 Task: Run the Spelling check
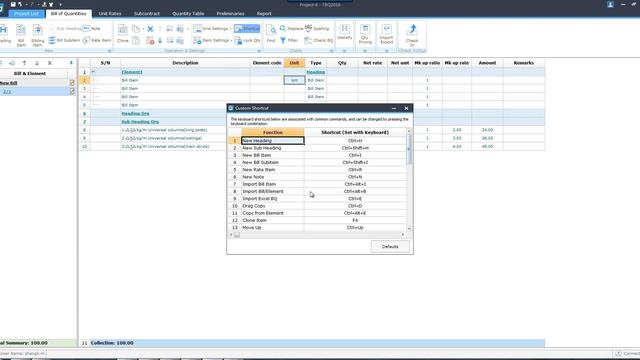point(317,29)
